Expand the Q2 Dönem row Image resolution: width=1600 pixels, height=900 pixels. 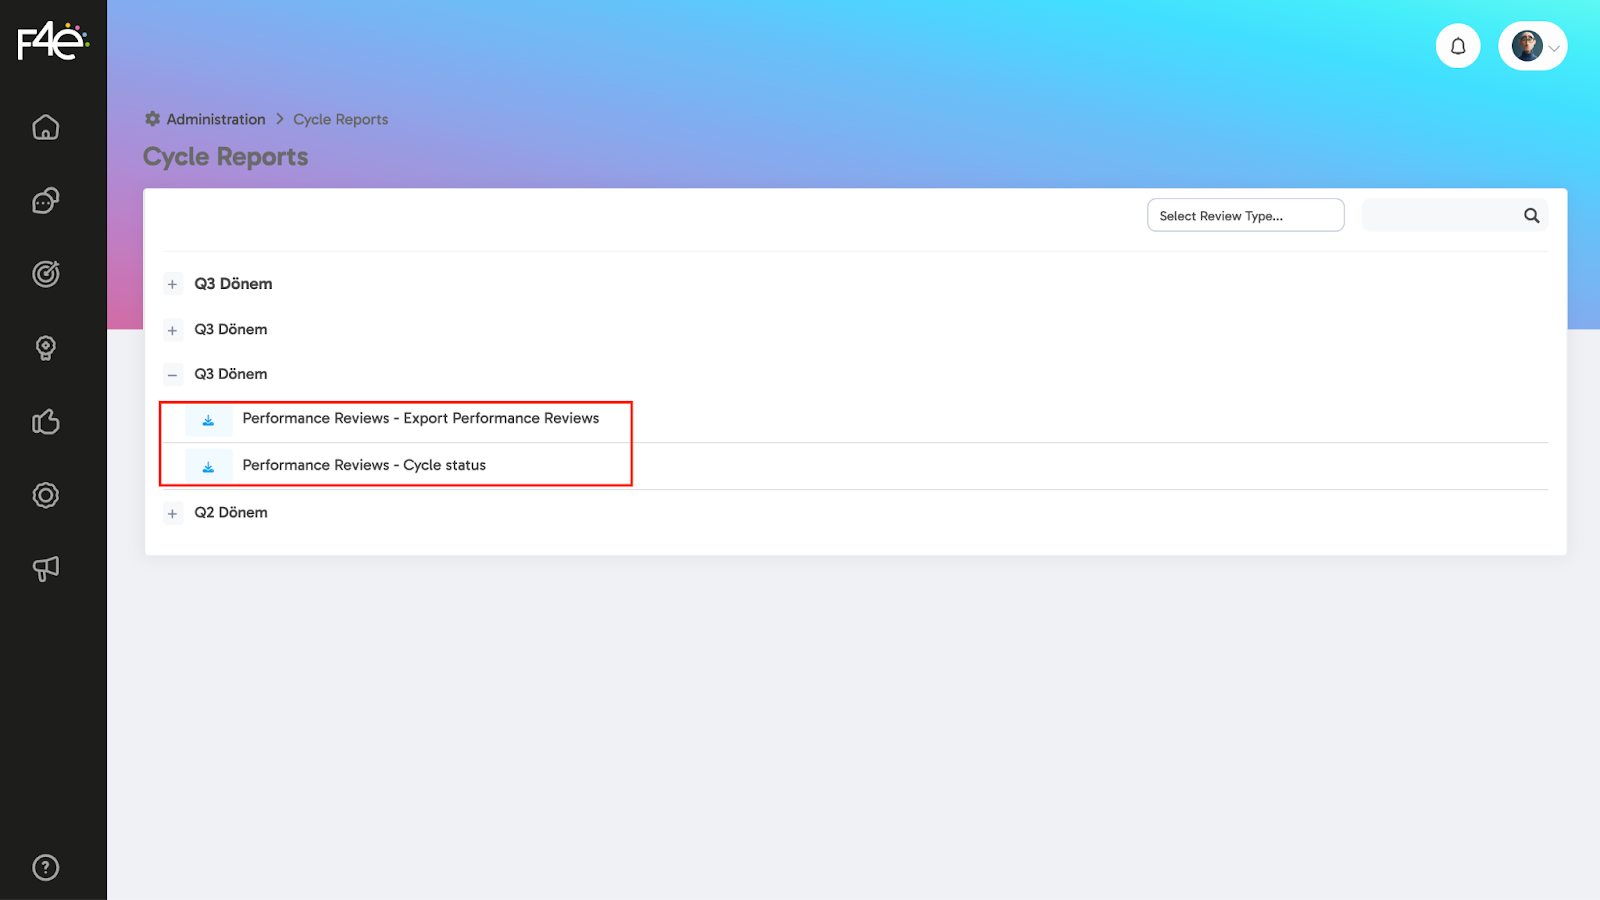173,514
